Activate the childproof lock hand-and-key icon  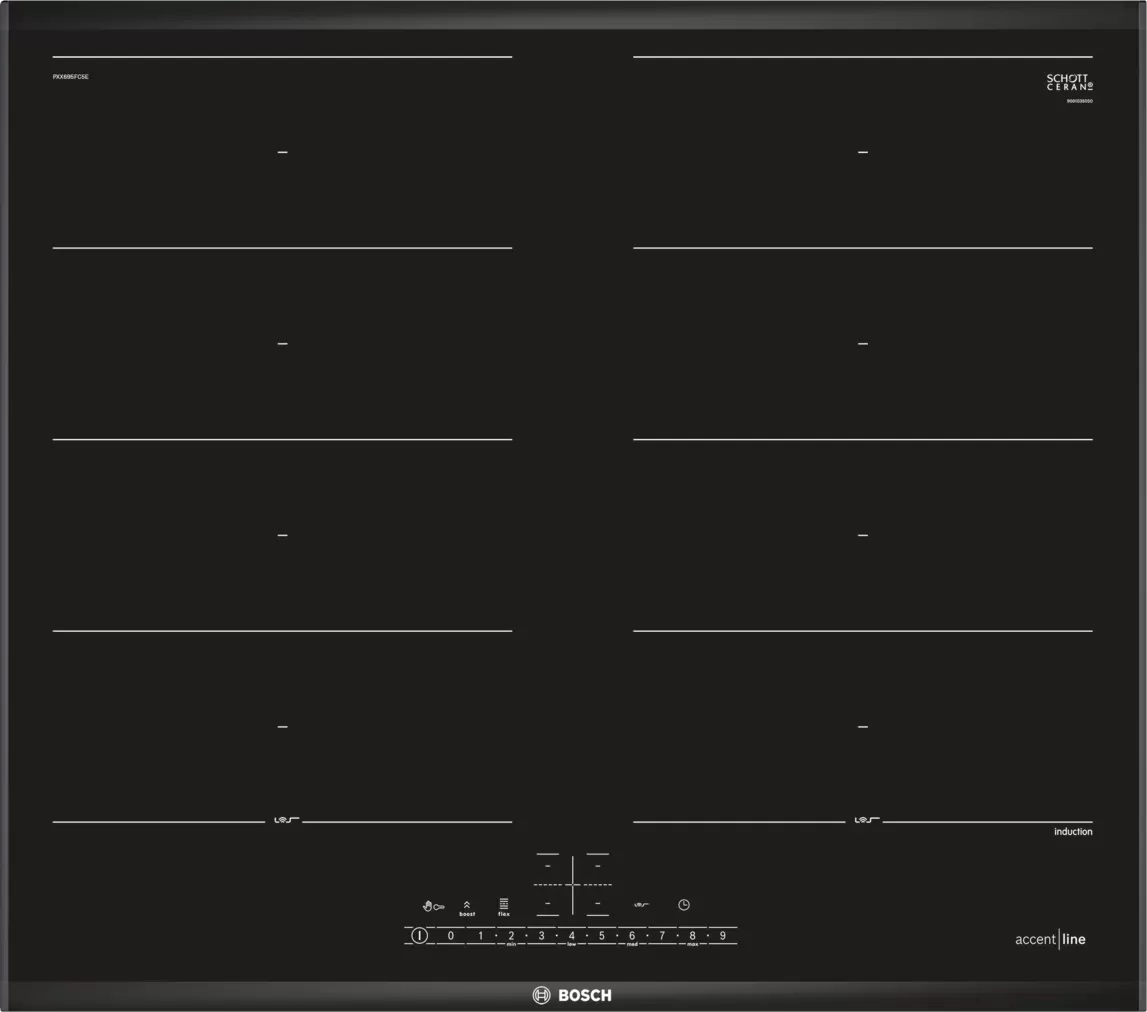(x=433, y=907)
